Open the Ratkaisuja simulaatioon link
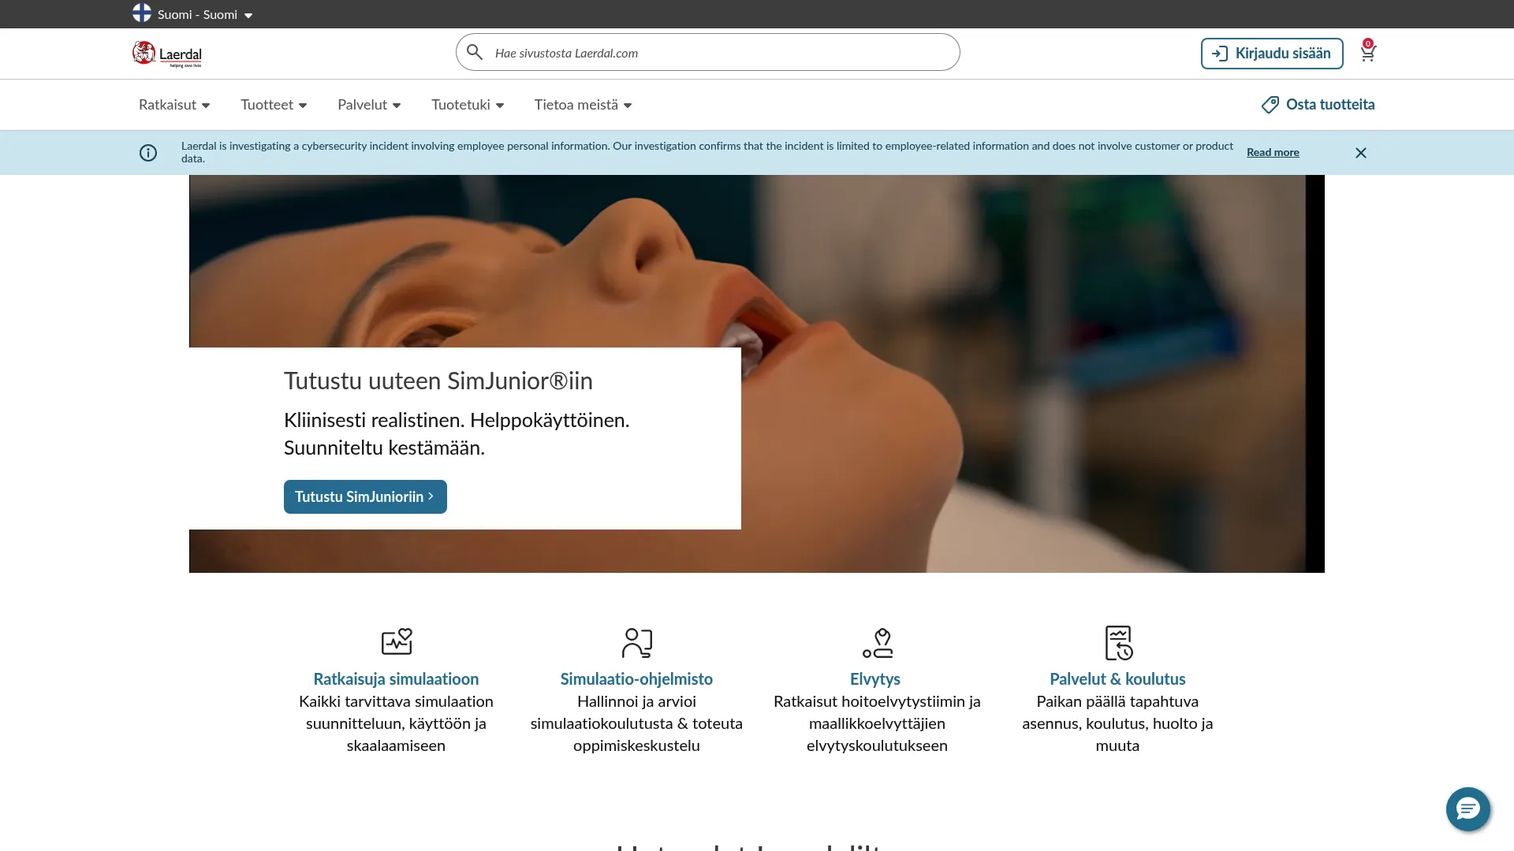This screenshot has height=851, width=1514. pos(396,679)
